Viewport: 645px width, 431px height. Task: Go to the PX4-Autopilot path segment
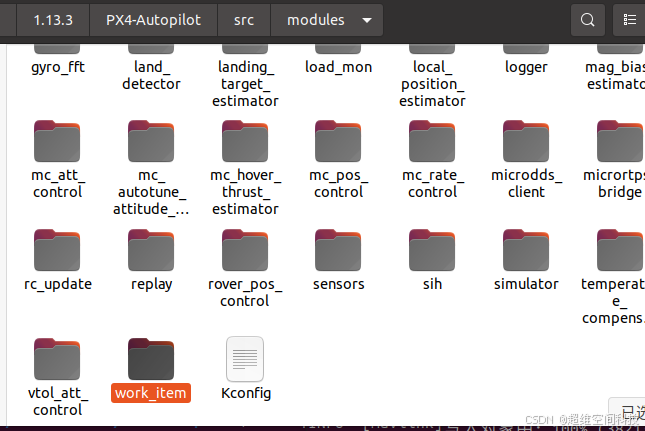pyautogui.click(x=153, y=20)
